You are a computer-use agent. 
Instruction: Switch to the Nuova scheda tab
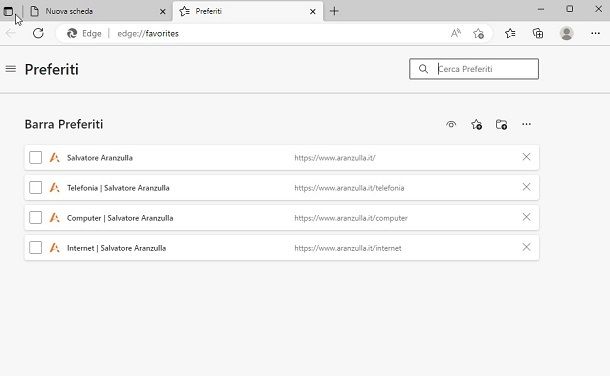[98, 11]
